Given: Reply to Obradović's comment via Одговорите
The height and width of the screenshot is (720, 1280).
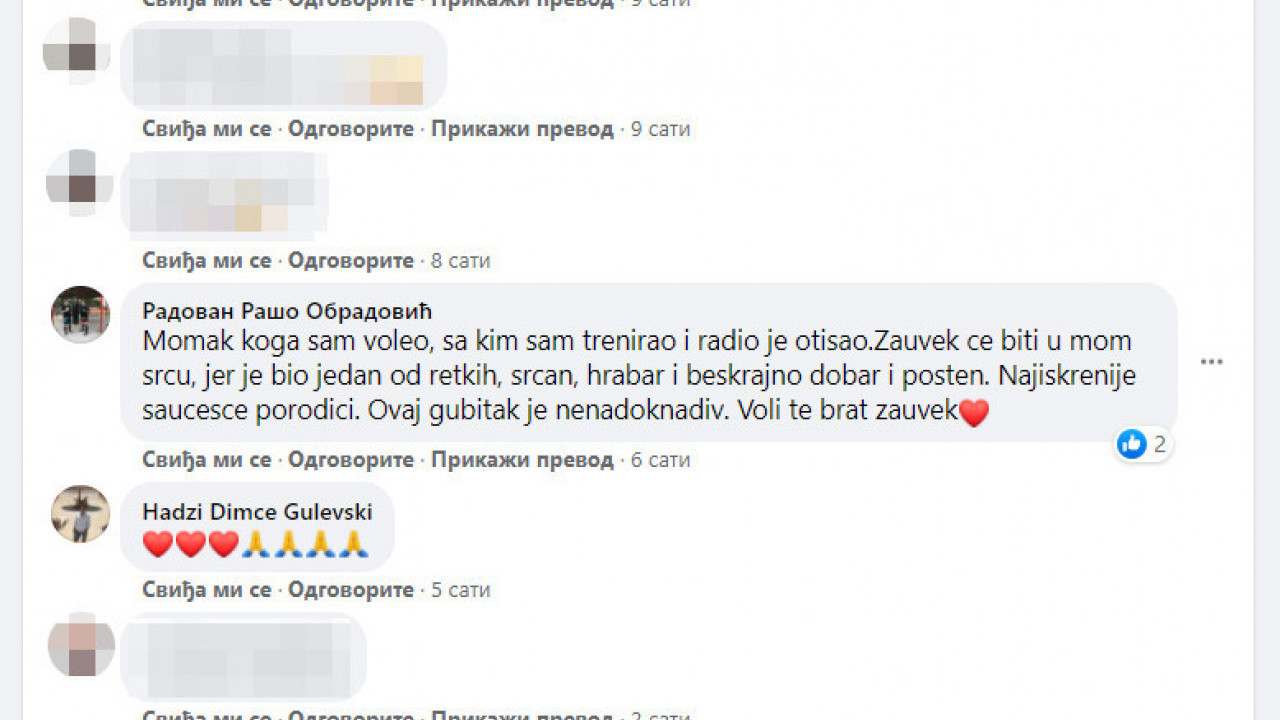Looking at the screenshot, I should [351, 460].
